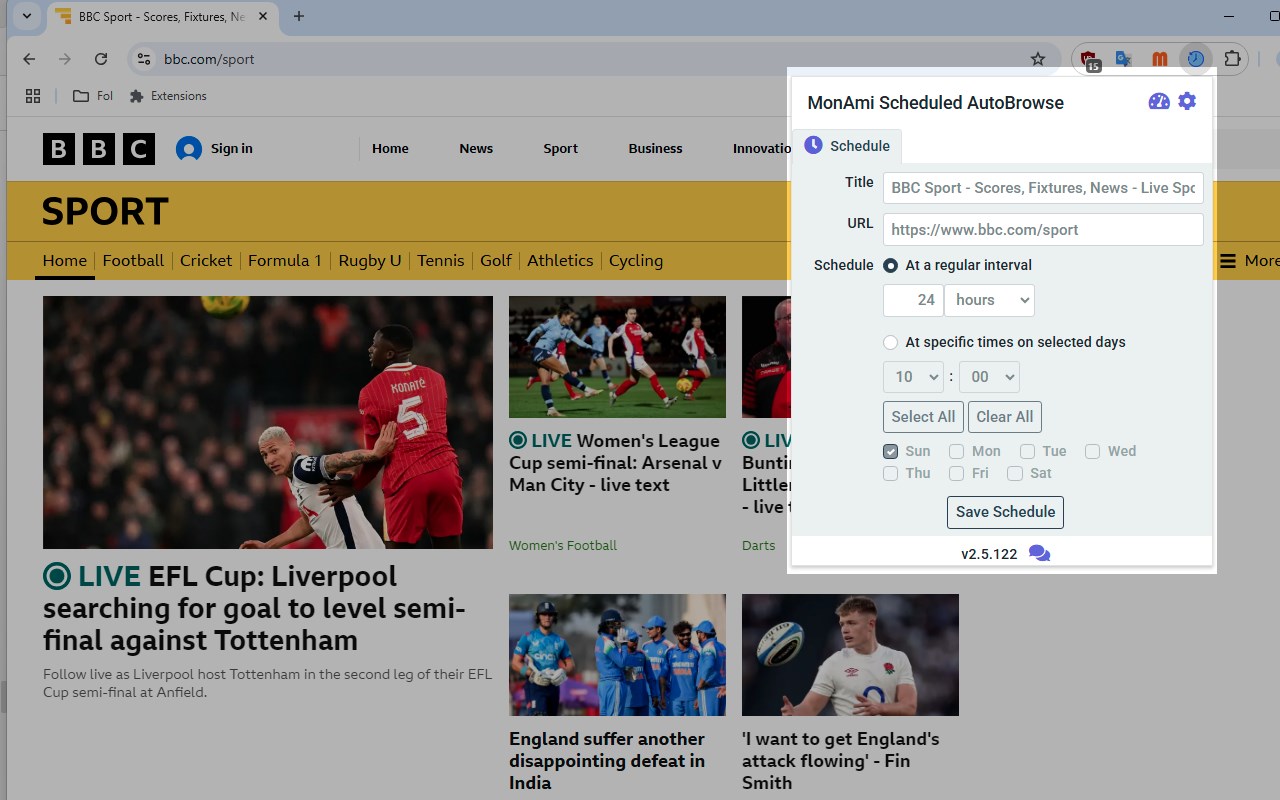Open the MonAmi dashboard gauge icon

(x=1159, y=101)
